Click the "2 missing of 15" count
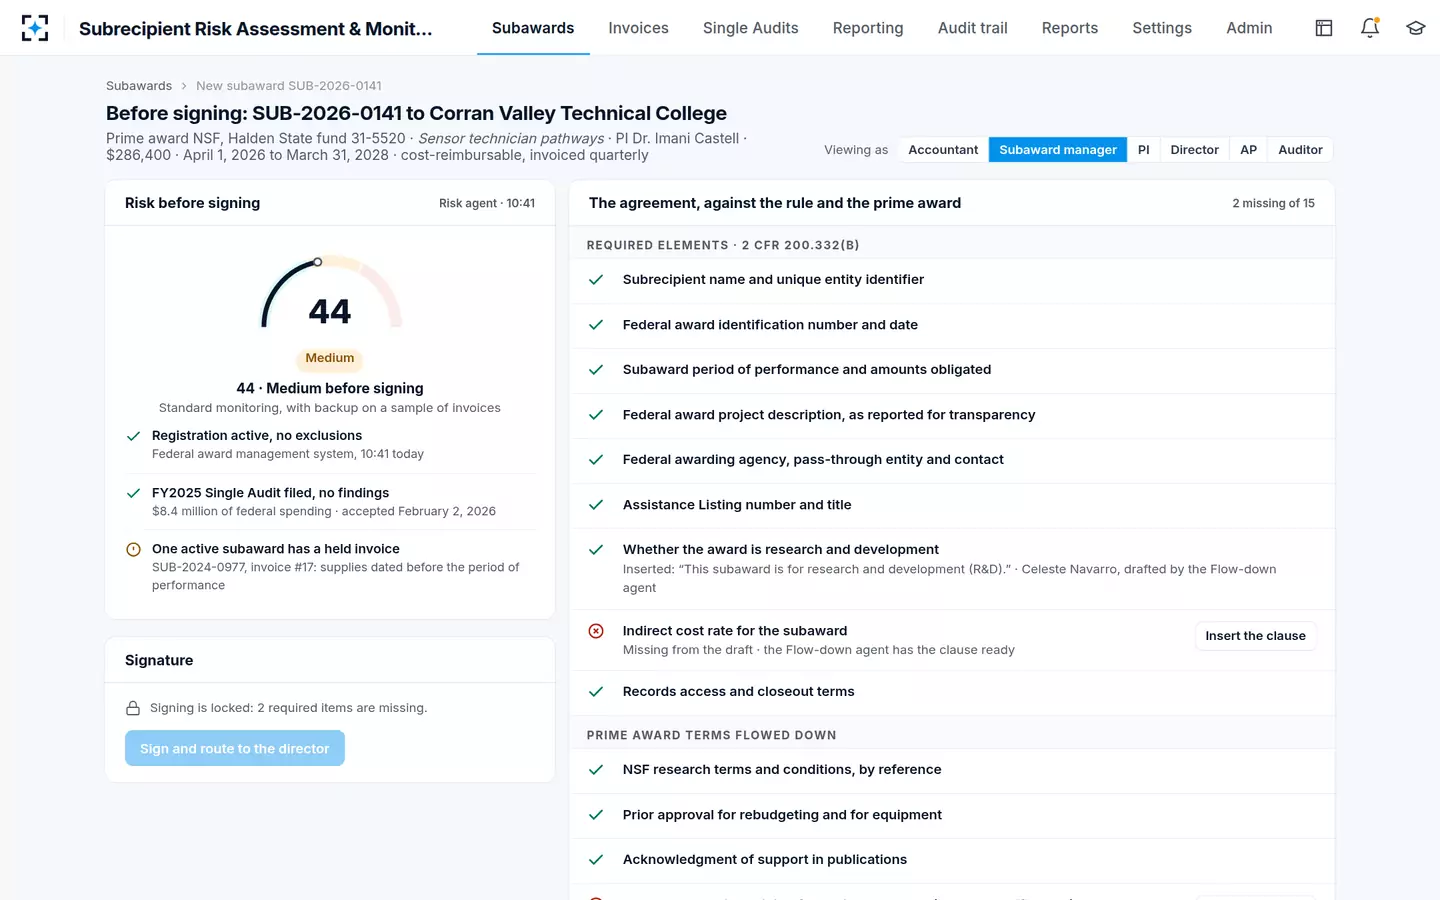Viewport: 1440px width, 900px height. pyautogui.click(x=1273, y=203)
